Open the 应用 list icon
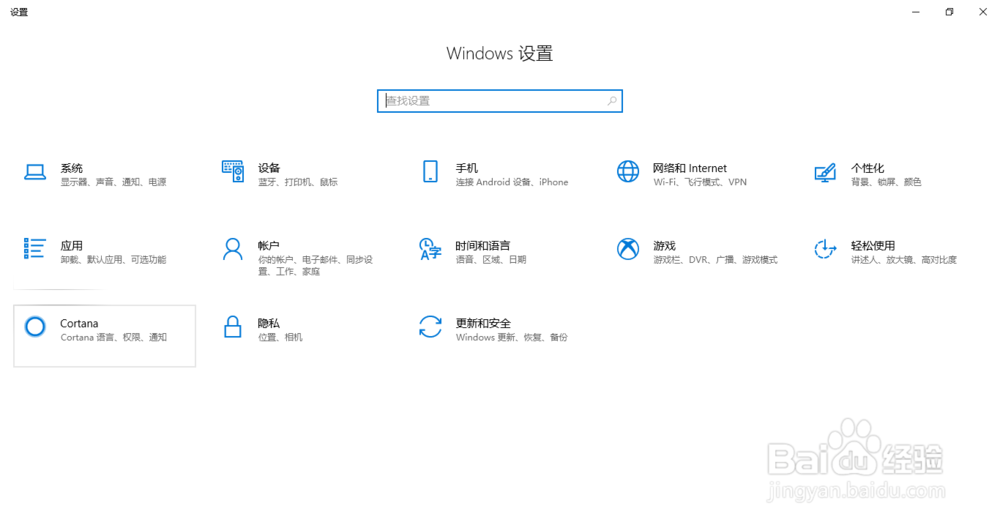Screen dimensions: 1000x525 coord(35,249)
